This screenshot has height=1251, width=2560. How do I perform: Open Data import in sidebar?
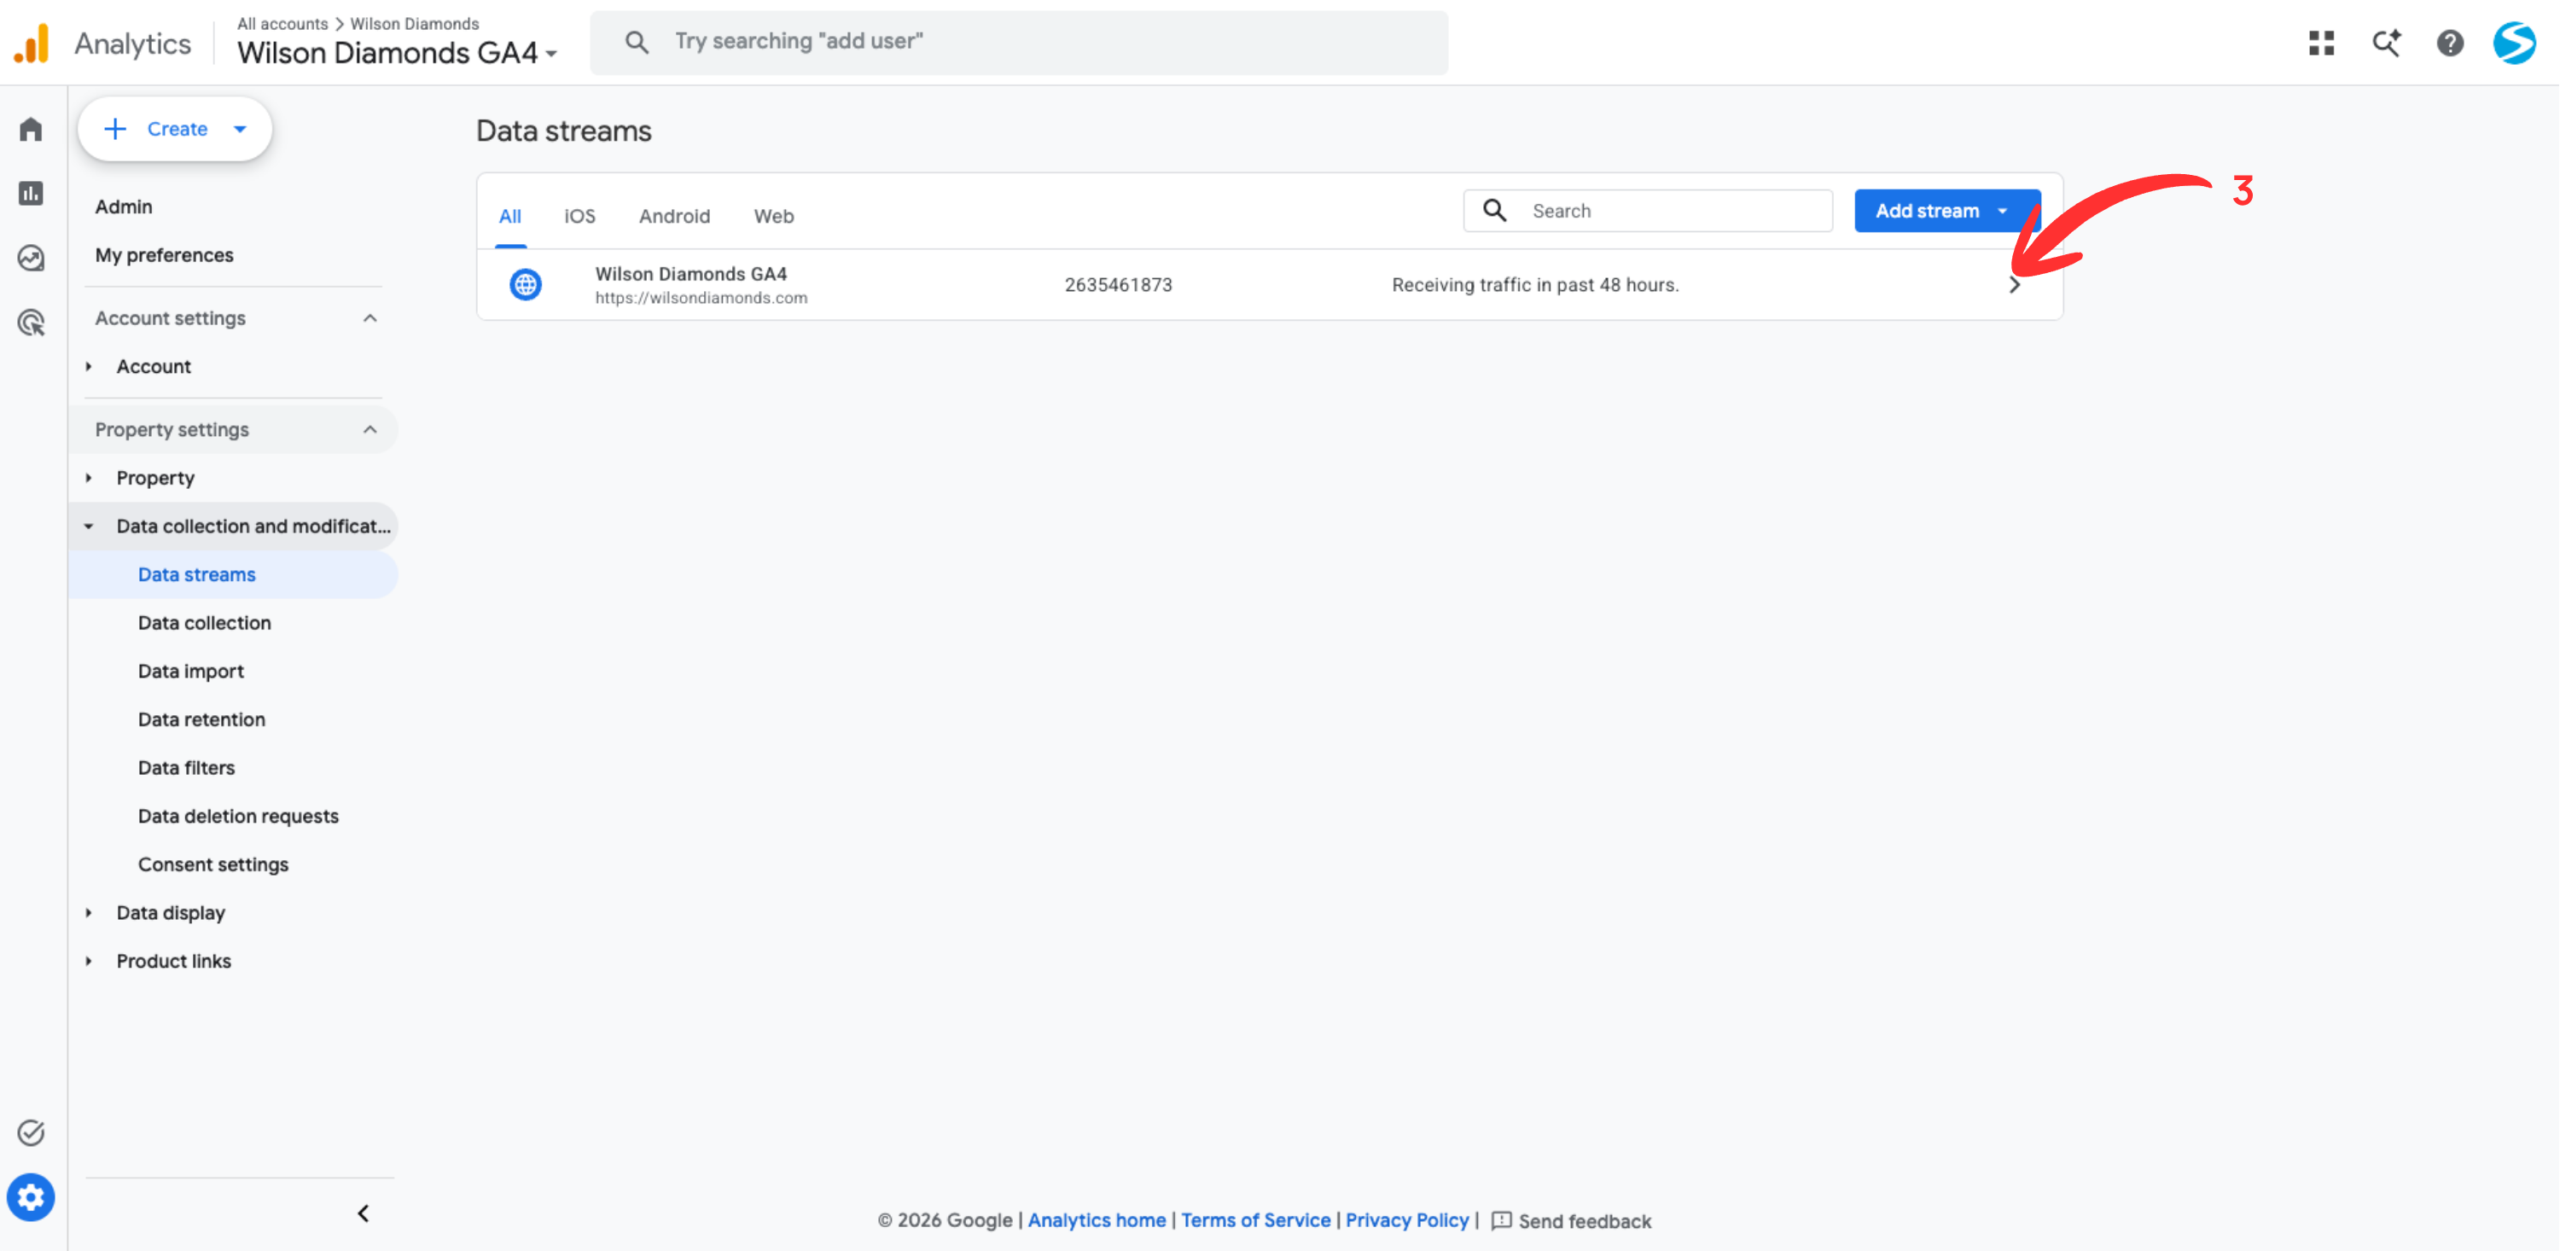[191, 671]
